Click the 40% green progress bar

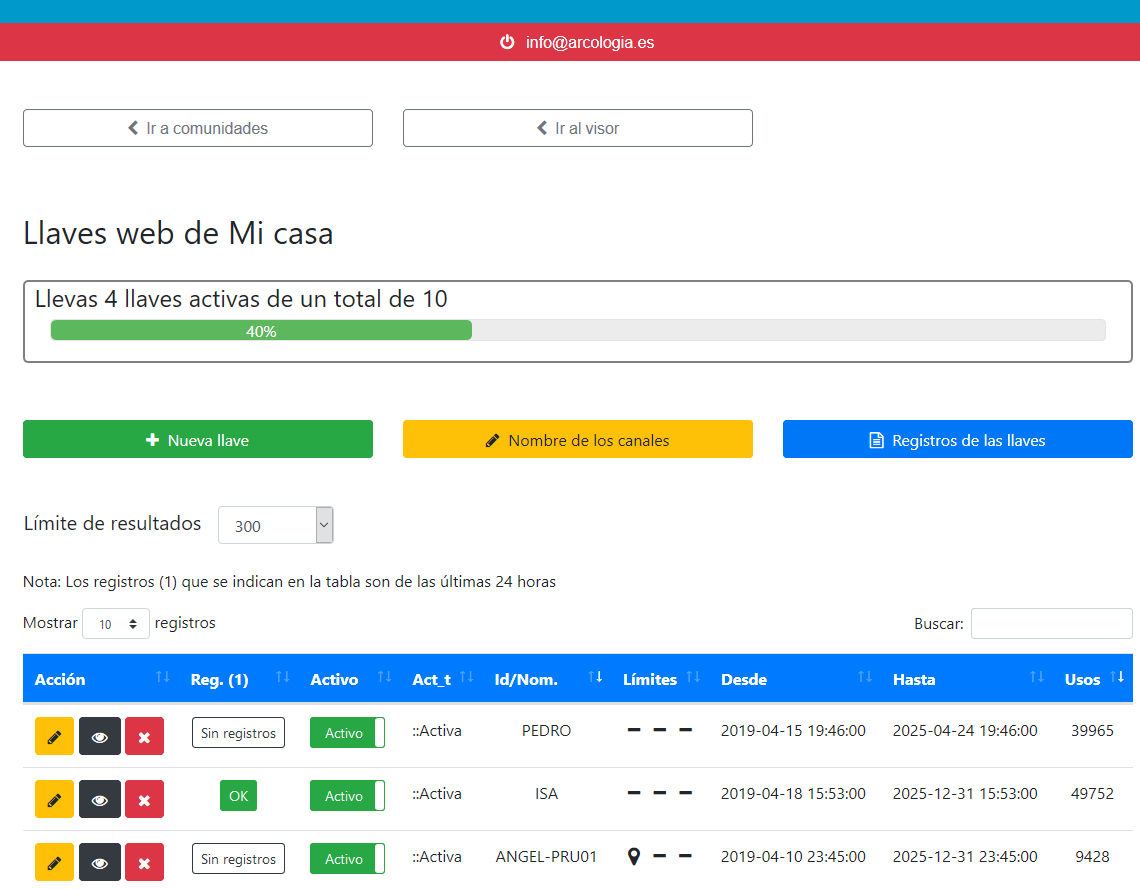point(260,329)
